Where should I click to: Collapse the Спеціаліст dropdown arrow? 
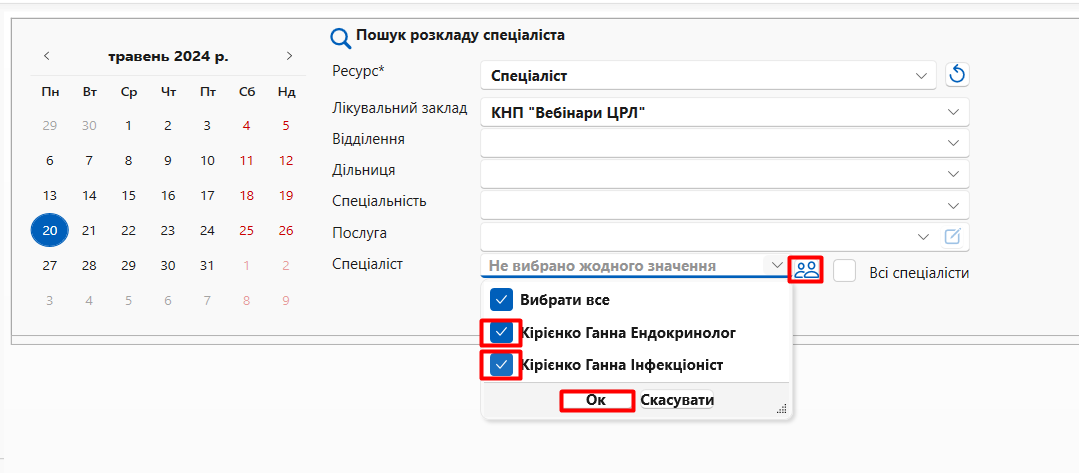click(x=776, y=265)
